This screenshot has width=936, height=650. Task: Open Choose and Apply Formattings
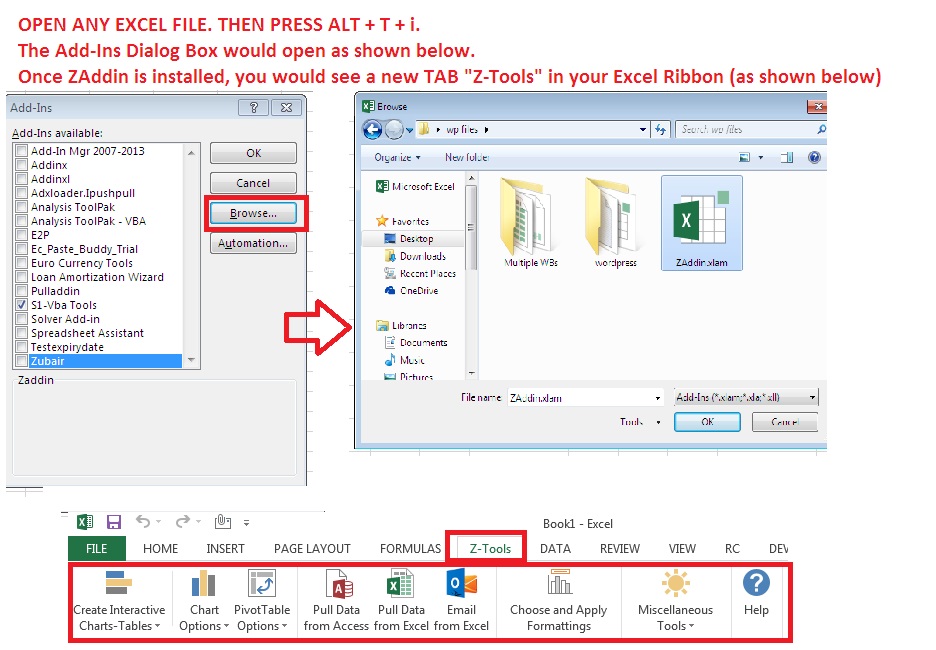pos(559,600)
